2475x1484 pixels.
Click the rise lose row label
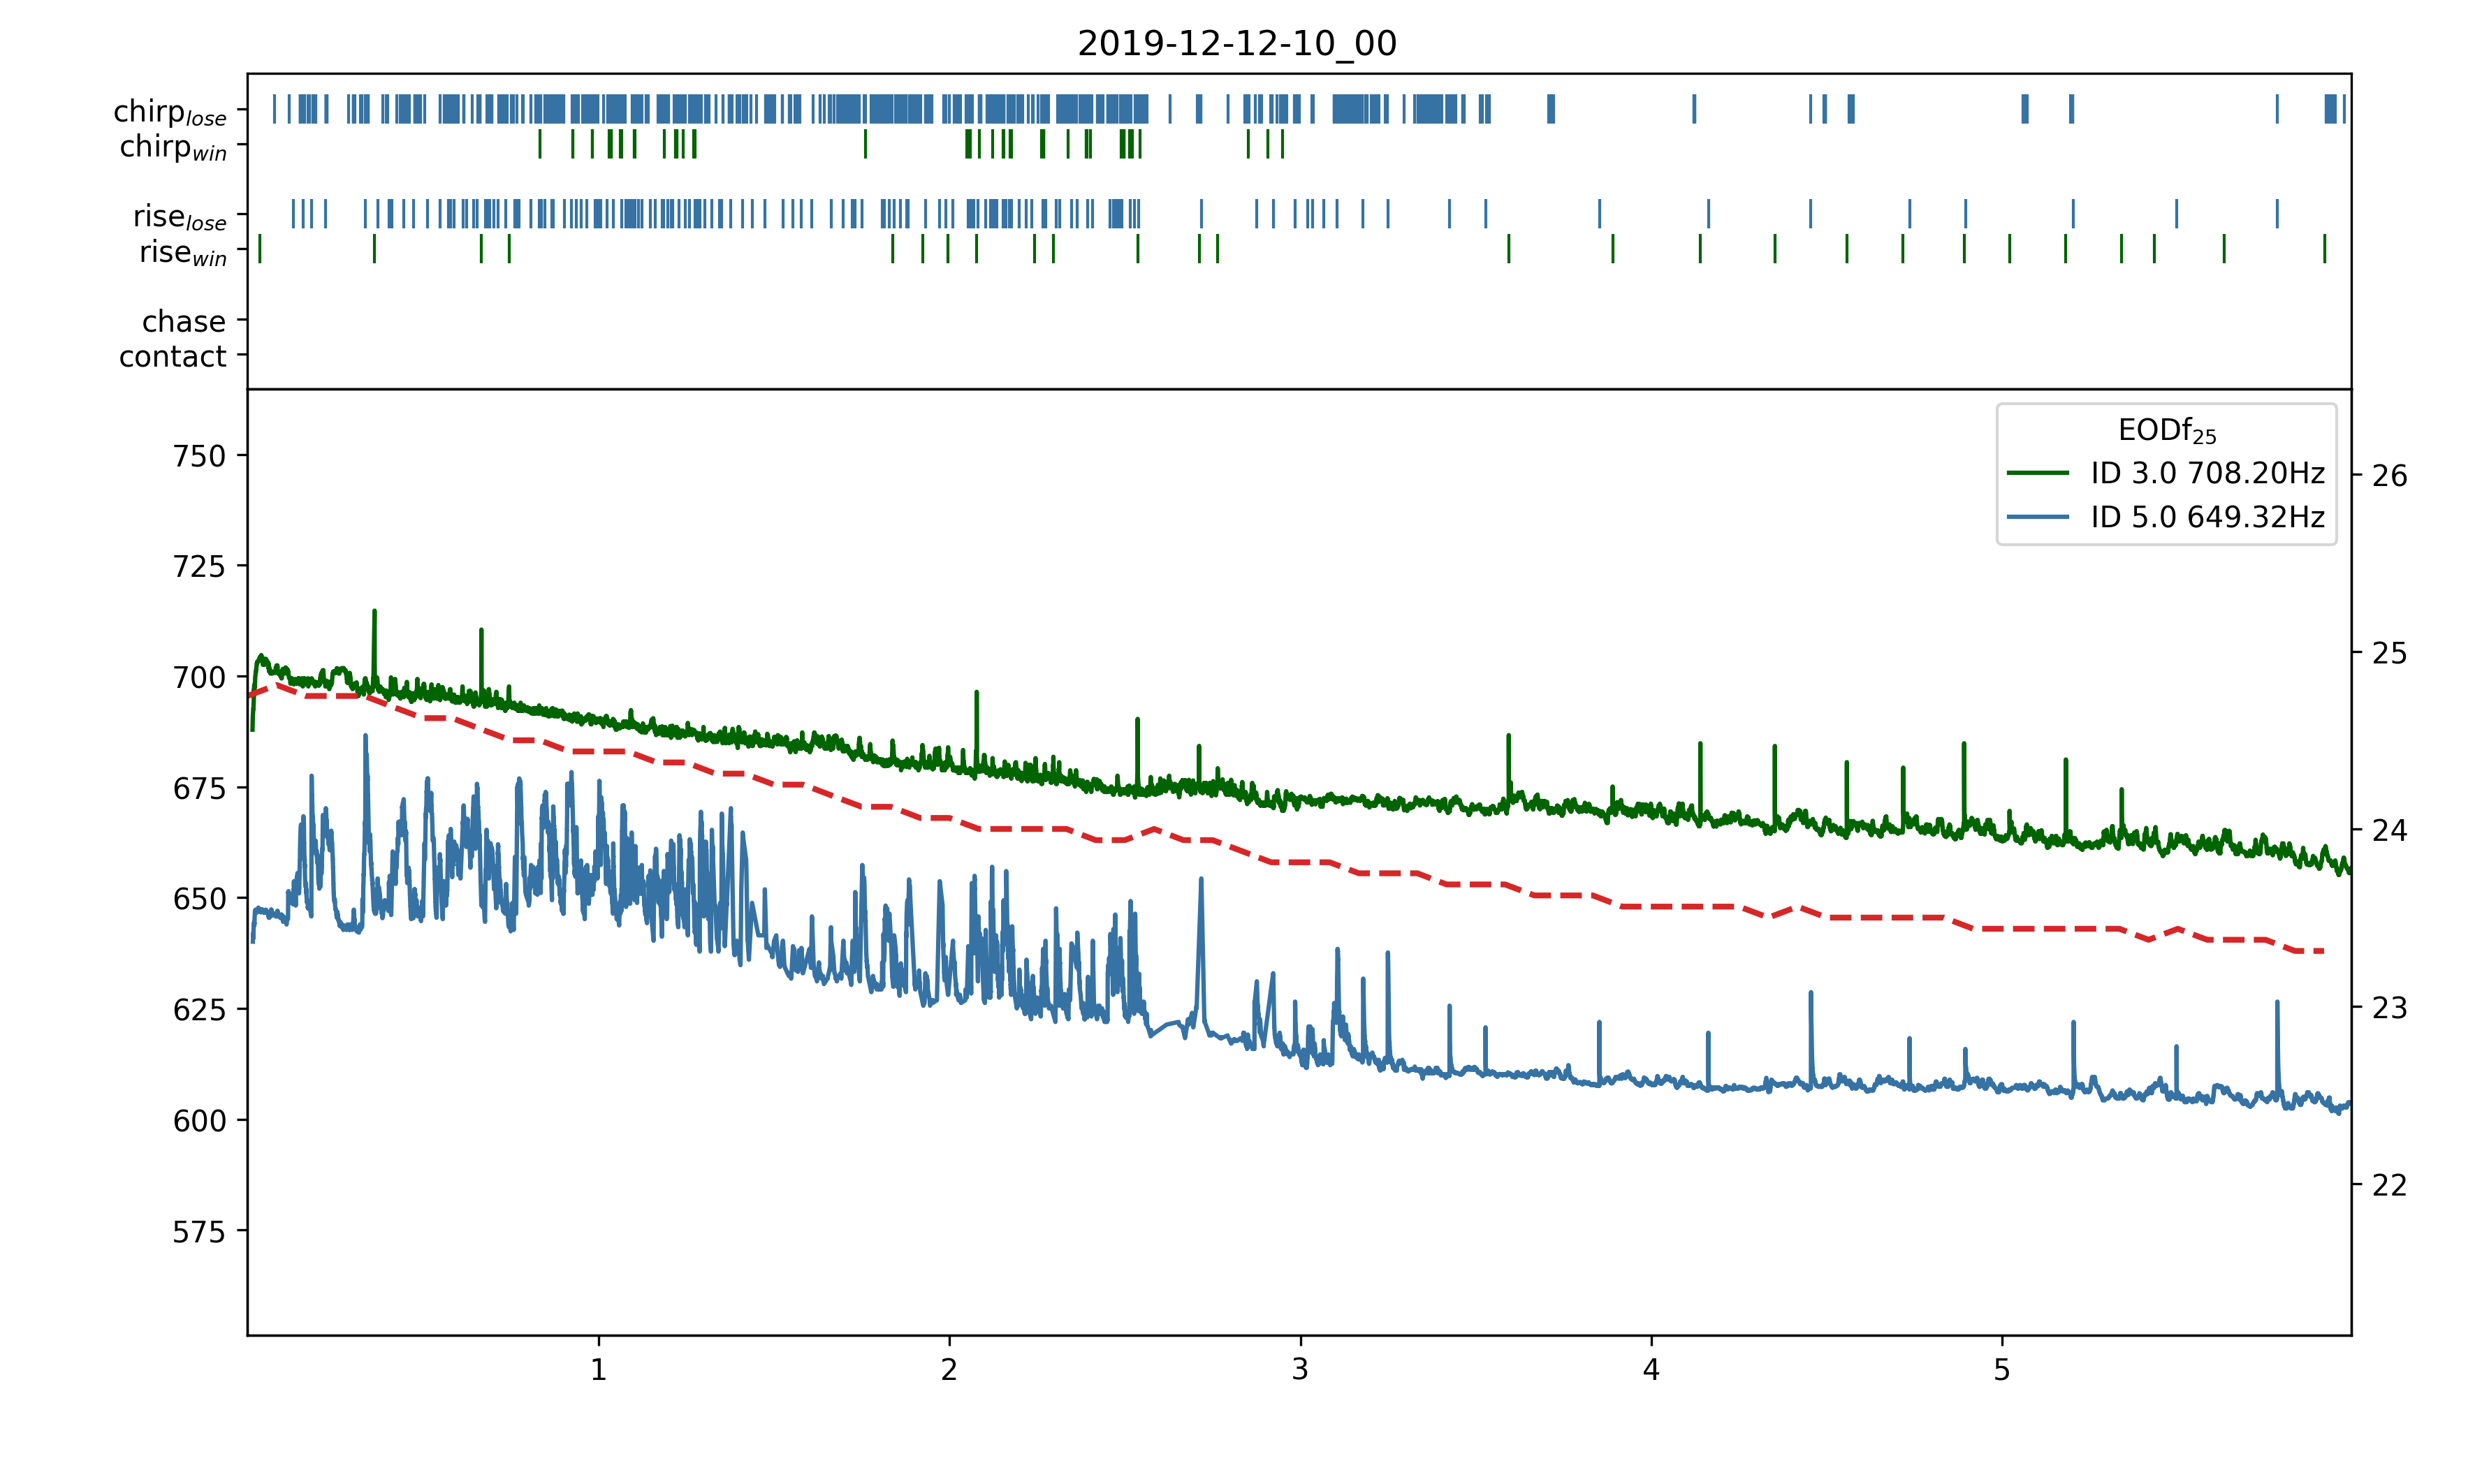tap(180, 217)
